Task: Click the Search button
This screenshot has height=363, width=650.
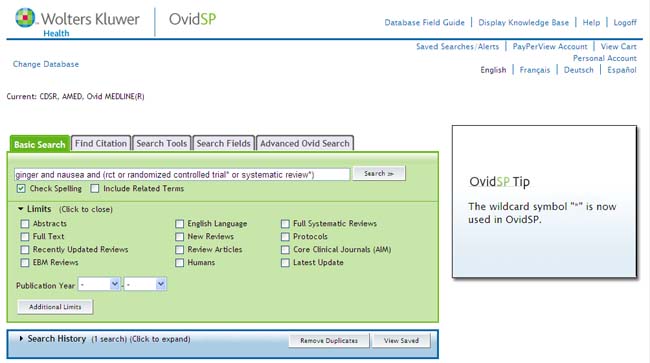Action: click(x=379, y=174)
